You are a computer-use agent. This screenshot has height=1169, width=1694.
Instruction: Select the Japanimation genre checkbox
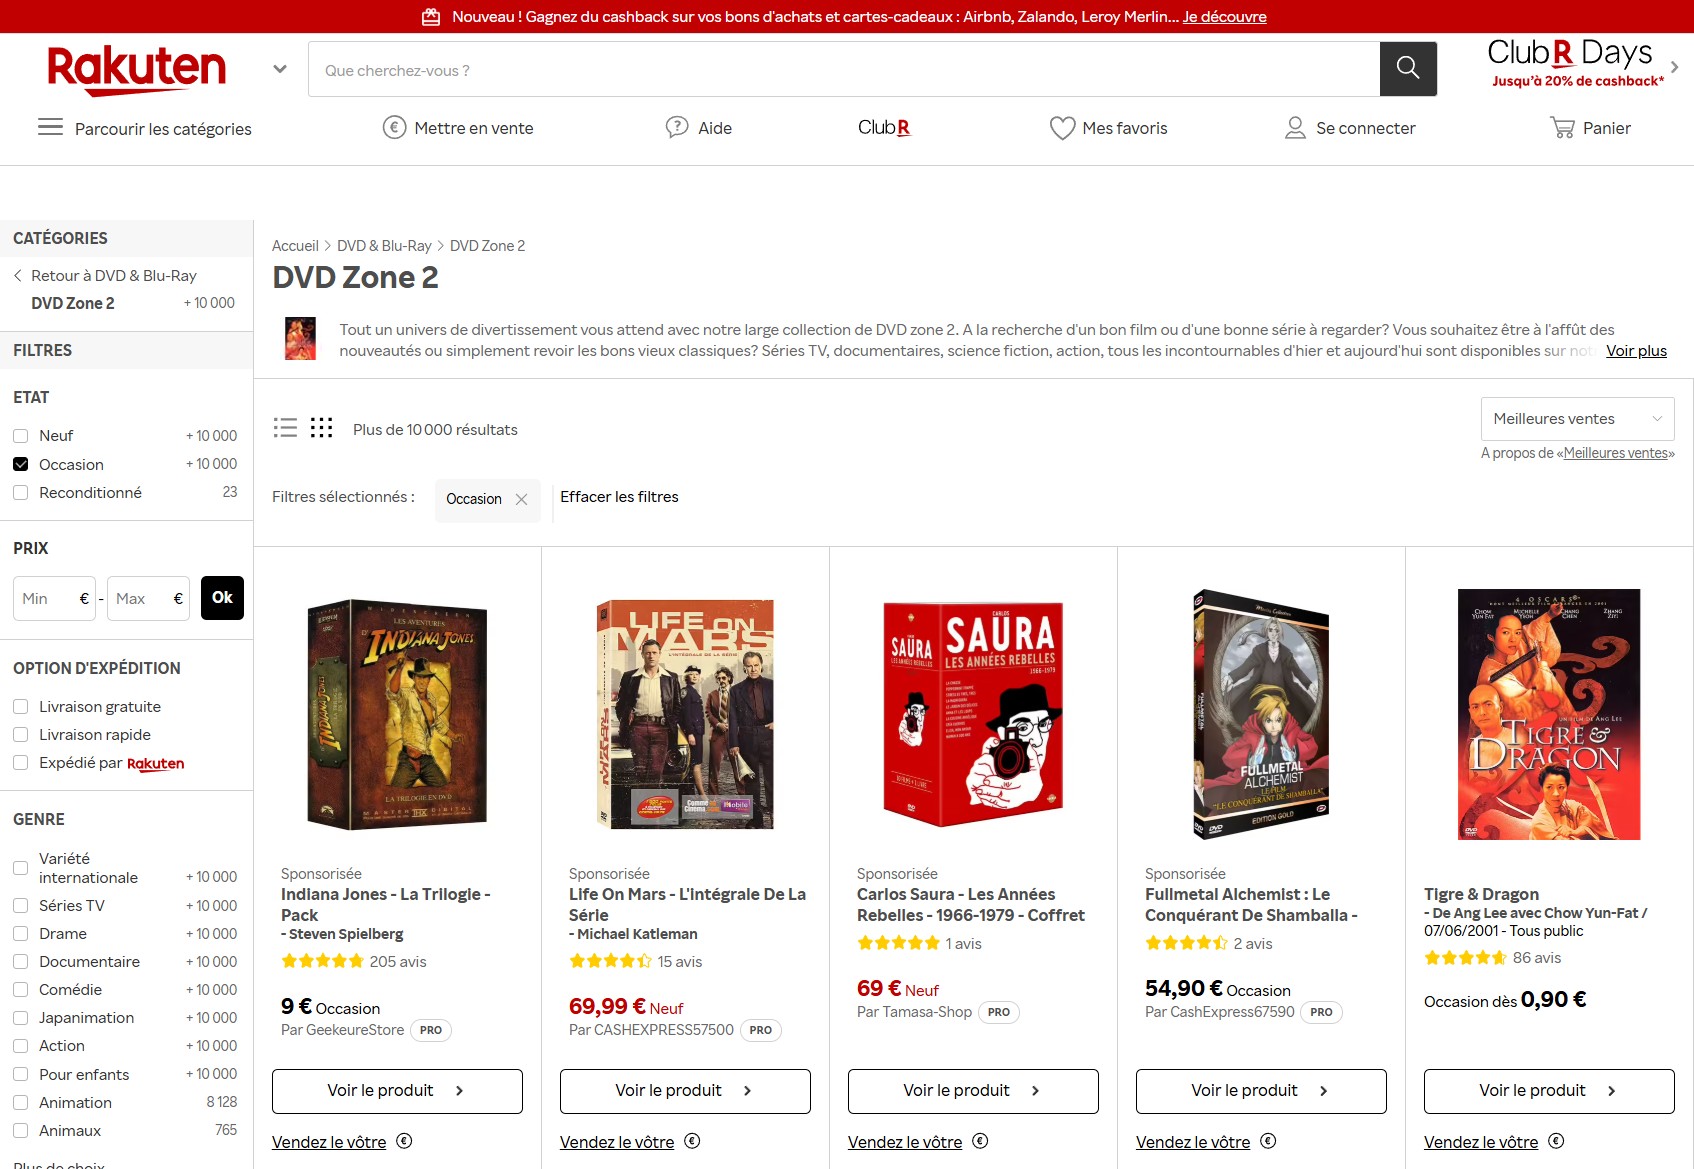point(20,1017)
